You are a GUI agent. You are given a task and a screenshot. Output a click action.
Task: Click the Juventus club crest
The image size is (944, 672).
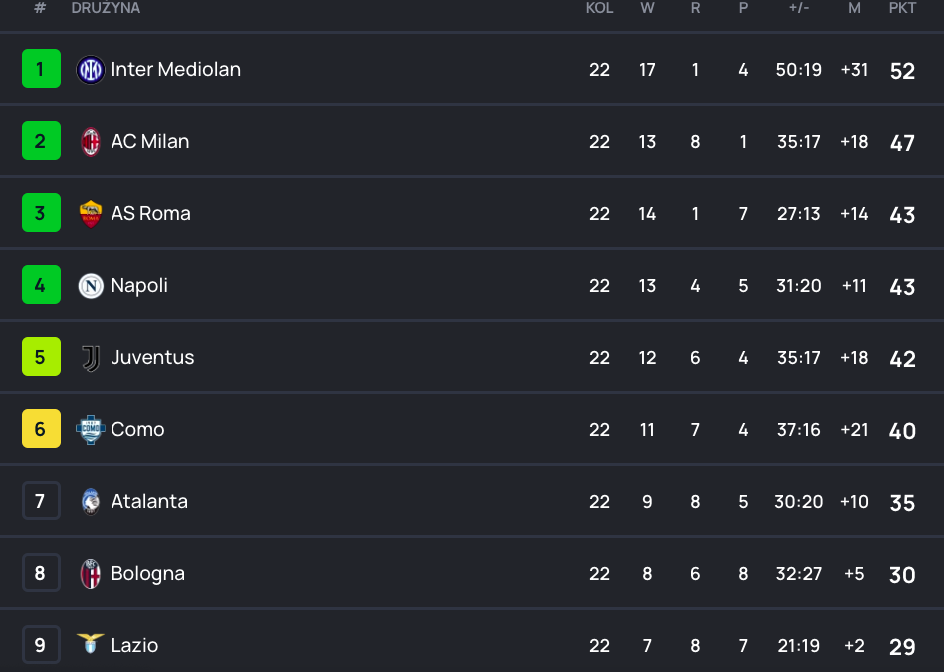tap(91, 358)
